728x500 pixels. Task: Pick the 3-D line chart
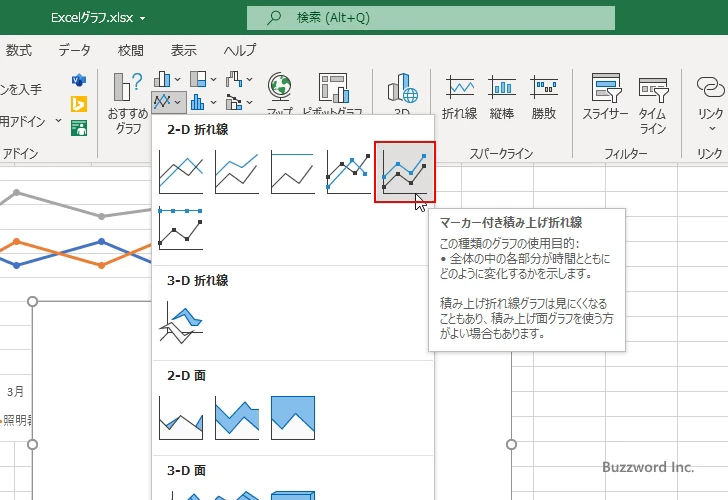[x=180, y=325]
